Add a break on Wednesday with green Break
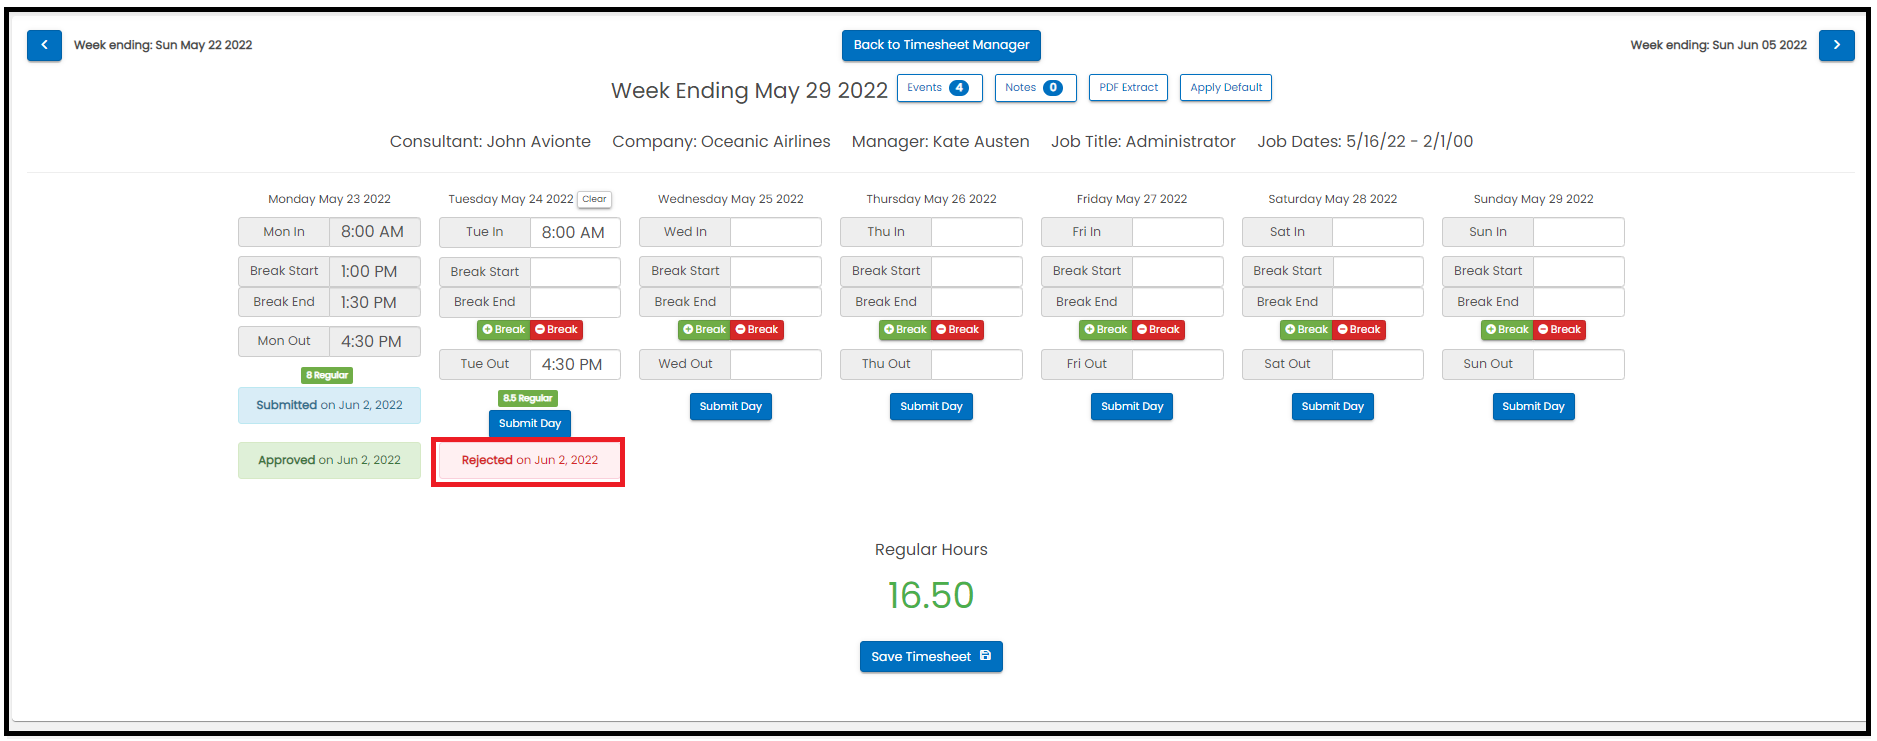1877x741 pixels. click(x=704, y=330)
